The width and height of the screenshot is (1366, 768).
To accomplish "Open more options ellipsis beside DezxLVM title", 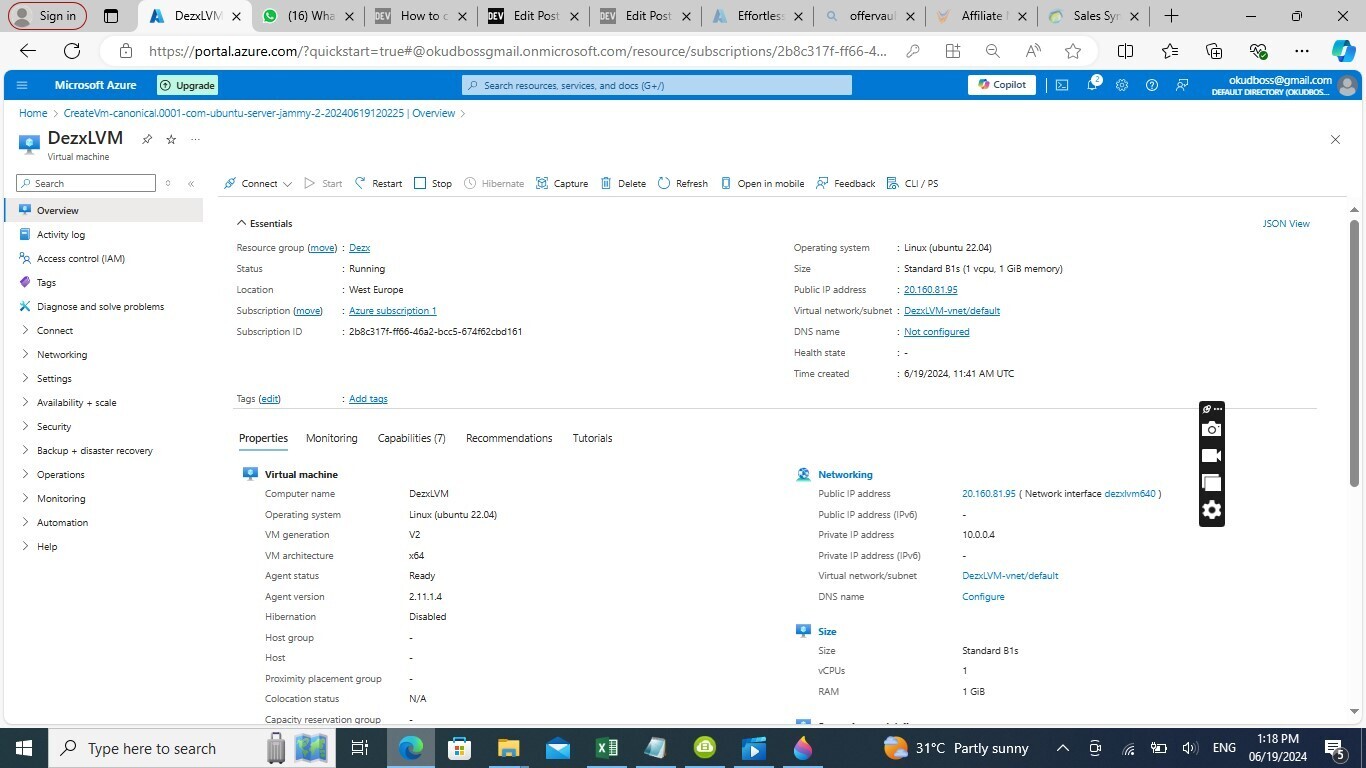I will tap(195, 139).
